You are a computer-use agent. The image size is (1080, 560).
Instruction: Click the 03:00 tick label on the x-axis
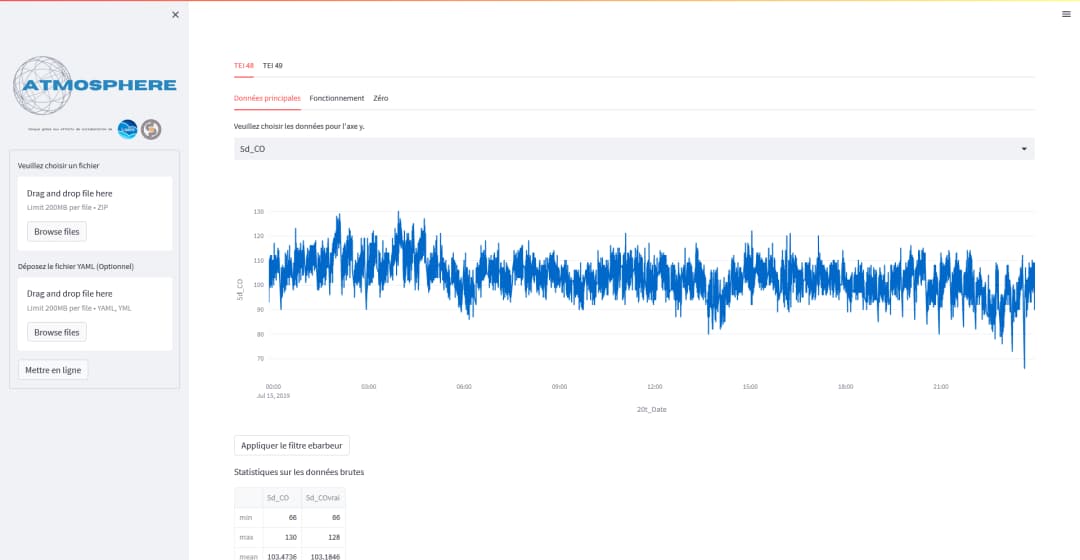pos(368,386)
